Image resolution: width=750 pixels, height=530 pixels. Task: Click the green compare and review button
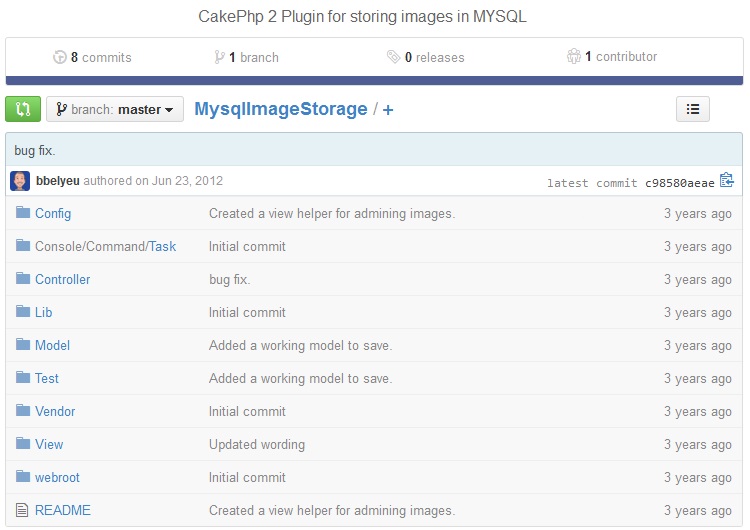23,109
